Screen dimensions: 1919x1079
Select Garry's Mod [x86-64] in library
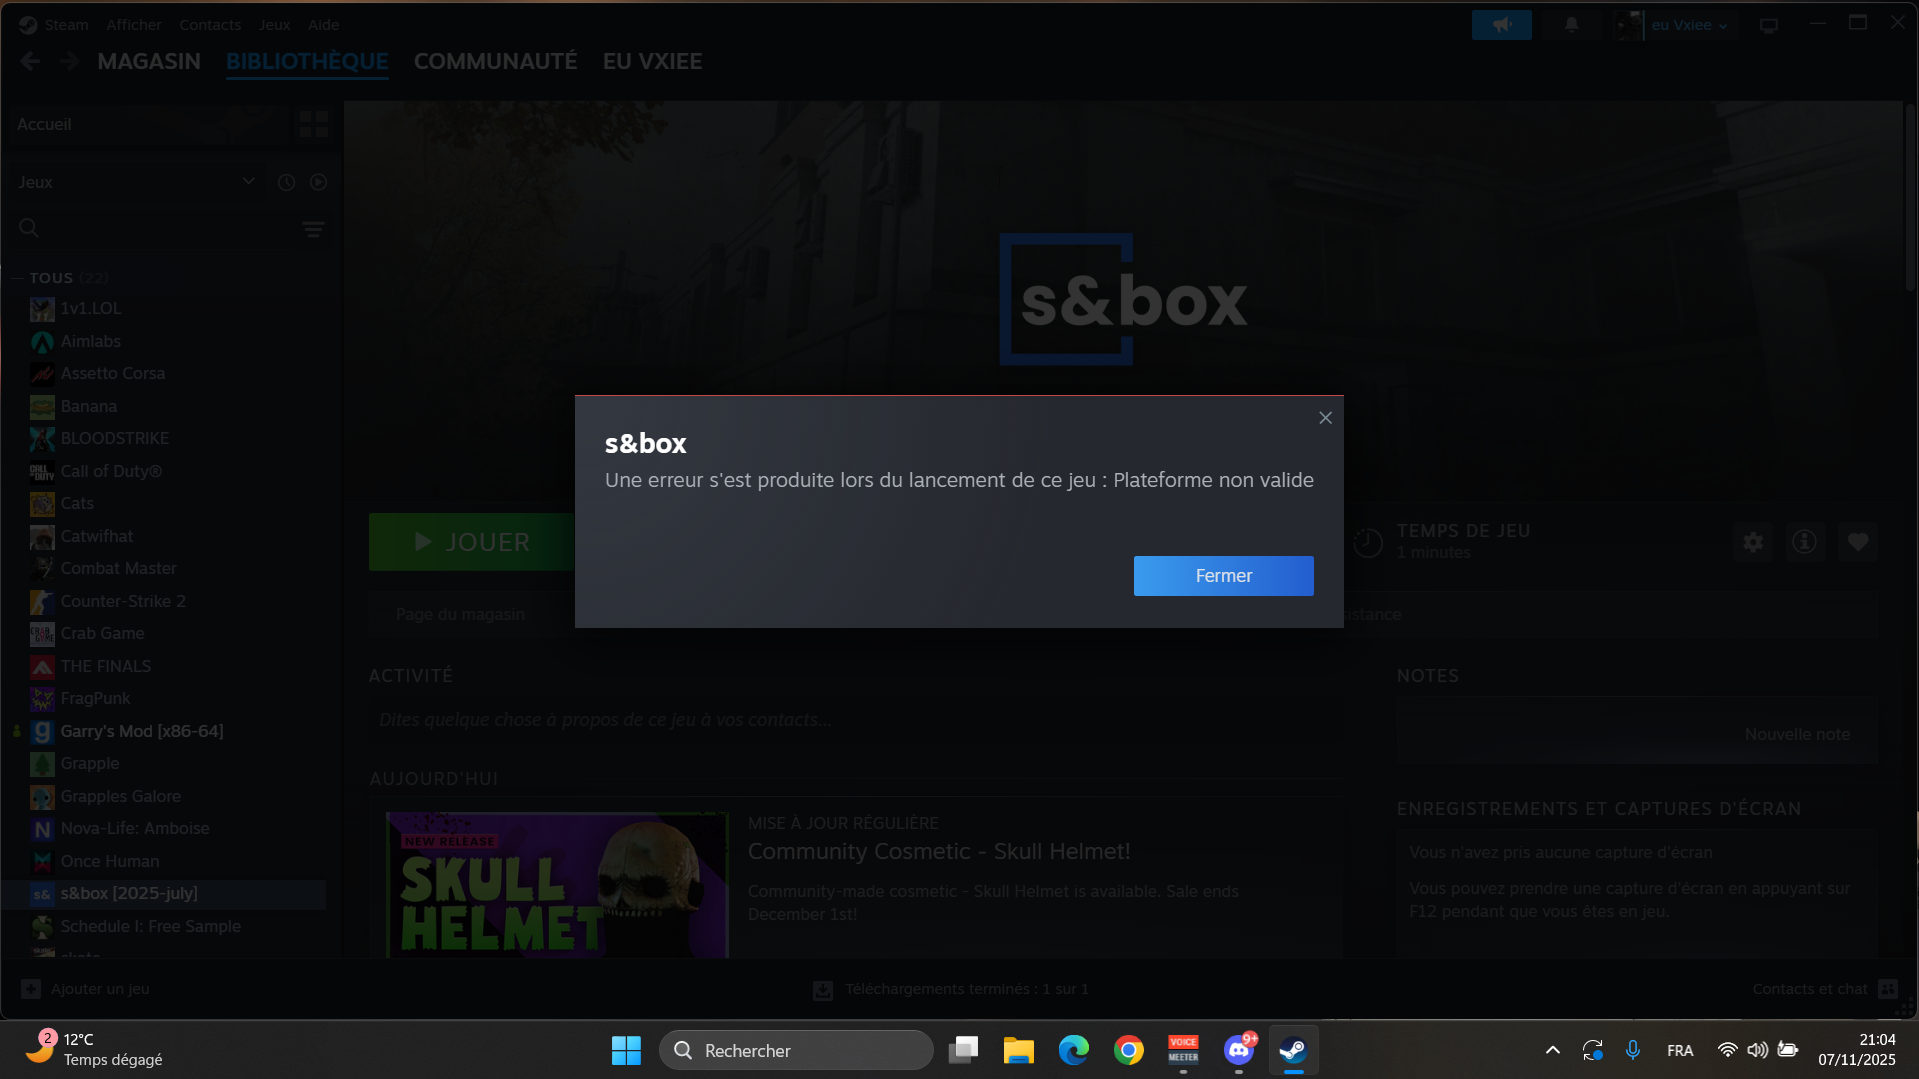pyautogui.click(x=141, y=731)
